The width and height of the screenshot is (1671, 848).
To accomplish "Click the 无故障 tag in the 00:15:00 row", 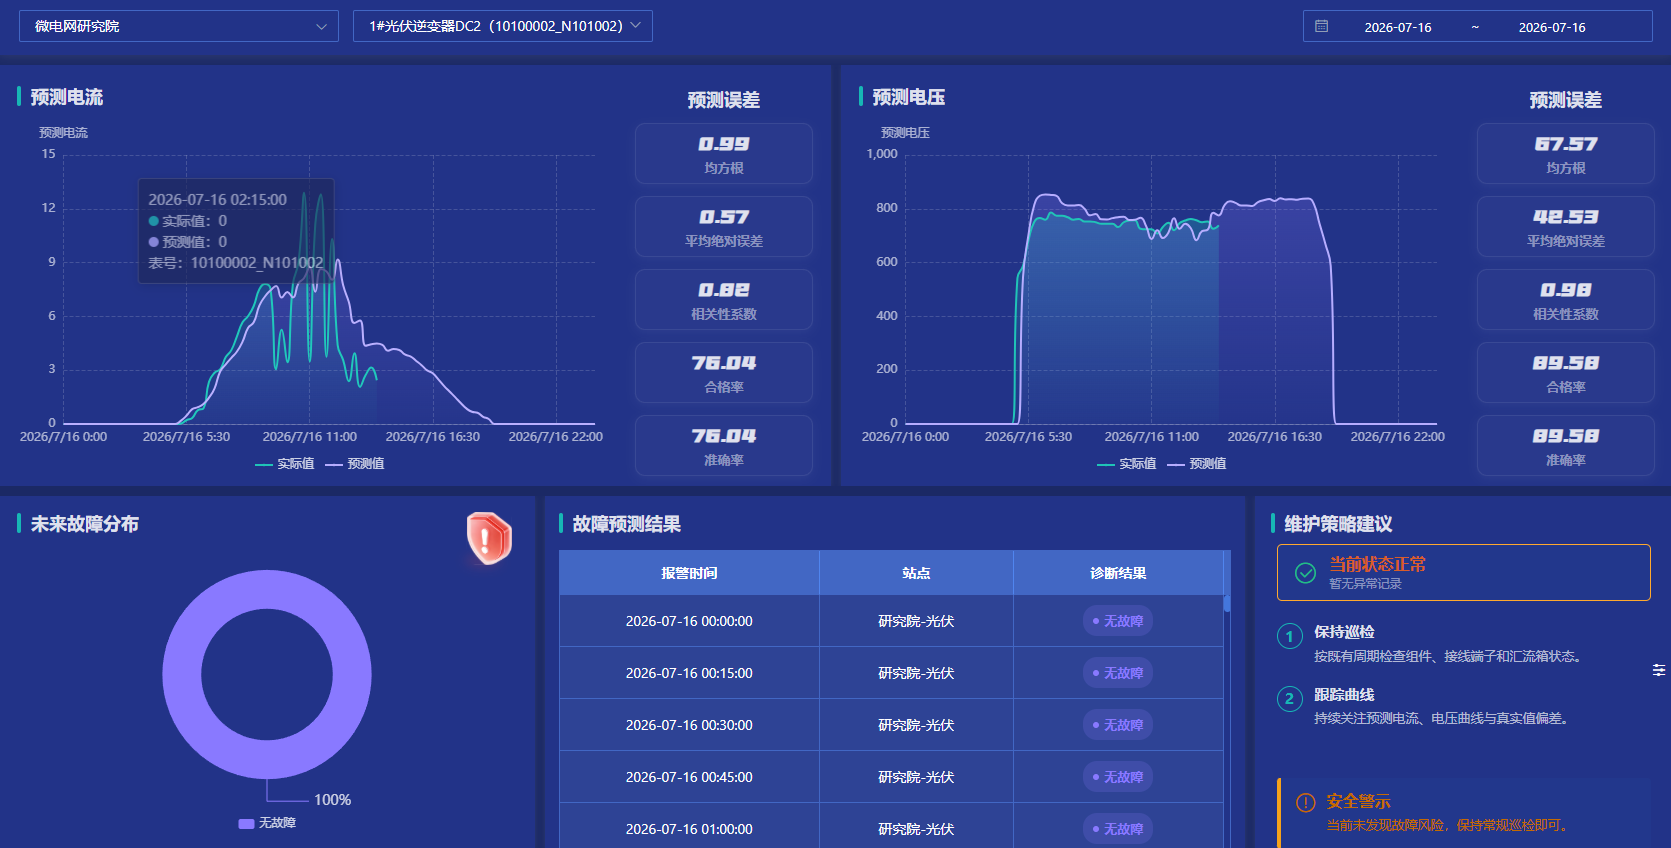I will [x=1118, y=673].
